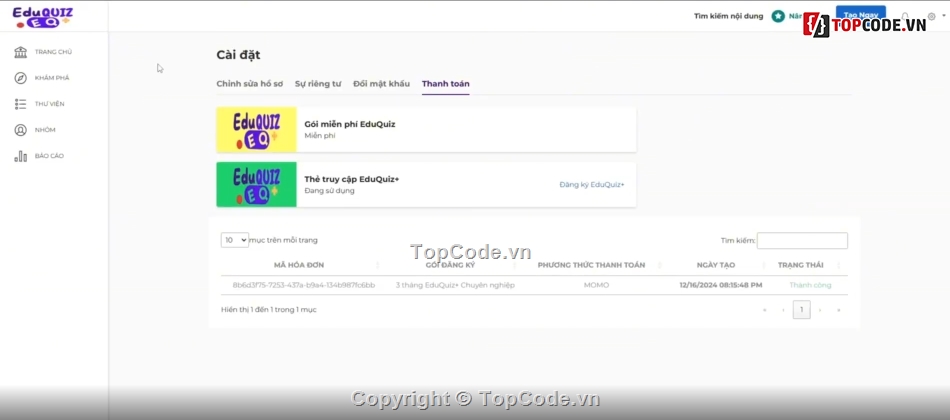
Task: Click the EduQuiz EQ+ logo
Action: point(42,17)
